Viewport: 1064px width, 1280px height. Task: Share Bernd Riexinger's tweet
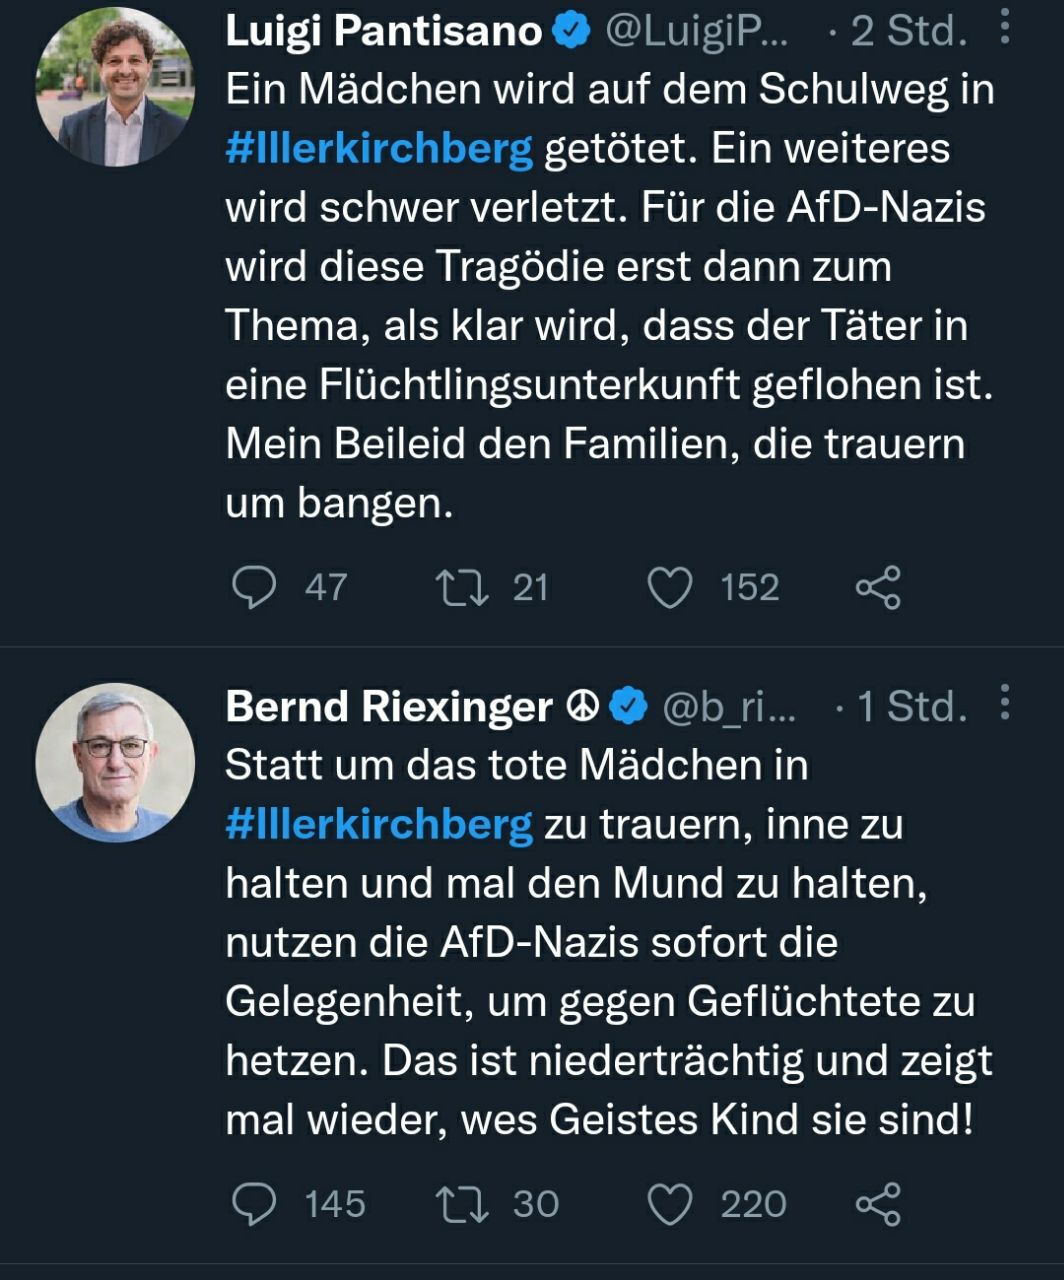pos(878,1204)
